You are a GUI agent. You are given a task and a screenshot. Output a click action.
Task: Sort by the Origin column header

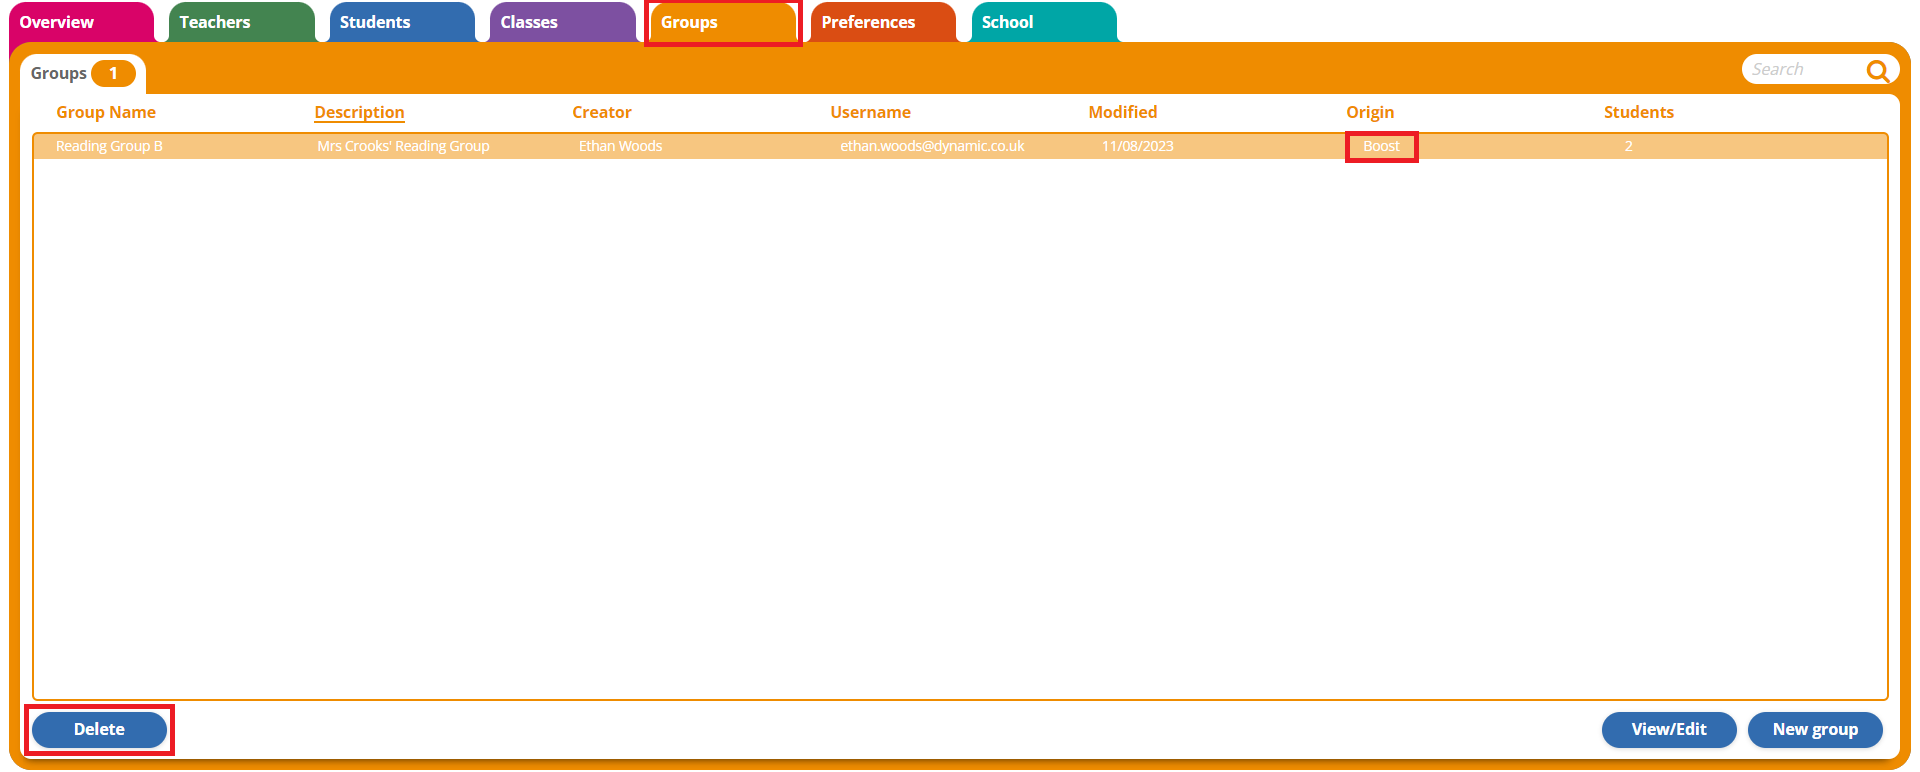(1369, 112)
